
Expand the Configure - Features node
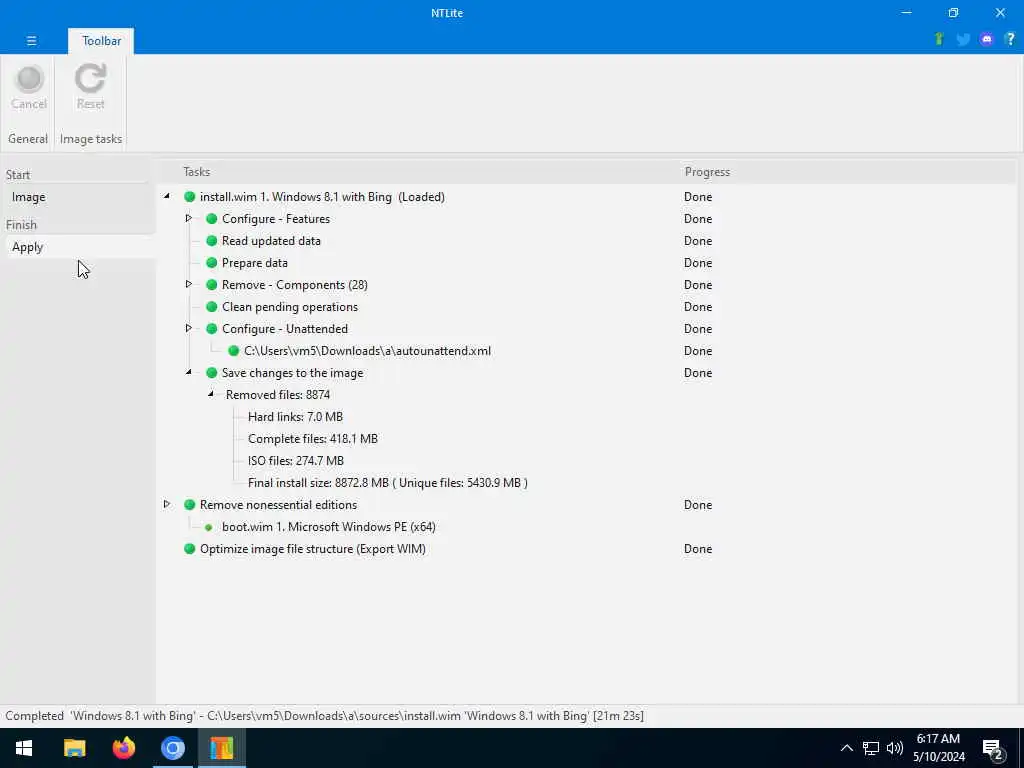[x=189, y=218]
